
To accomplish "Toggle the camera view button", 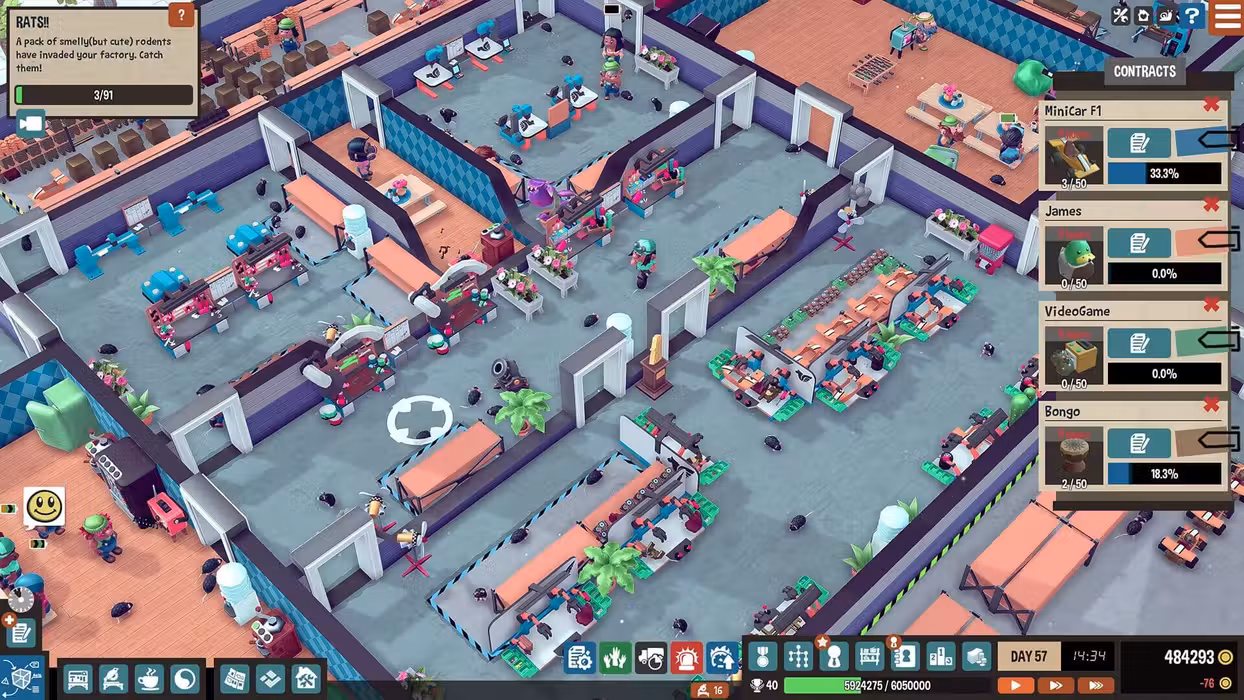I will 30,123.
